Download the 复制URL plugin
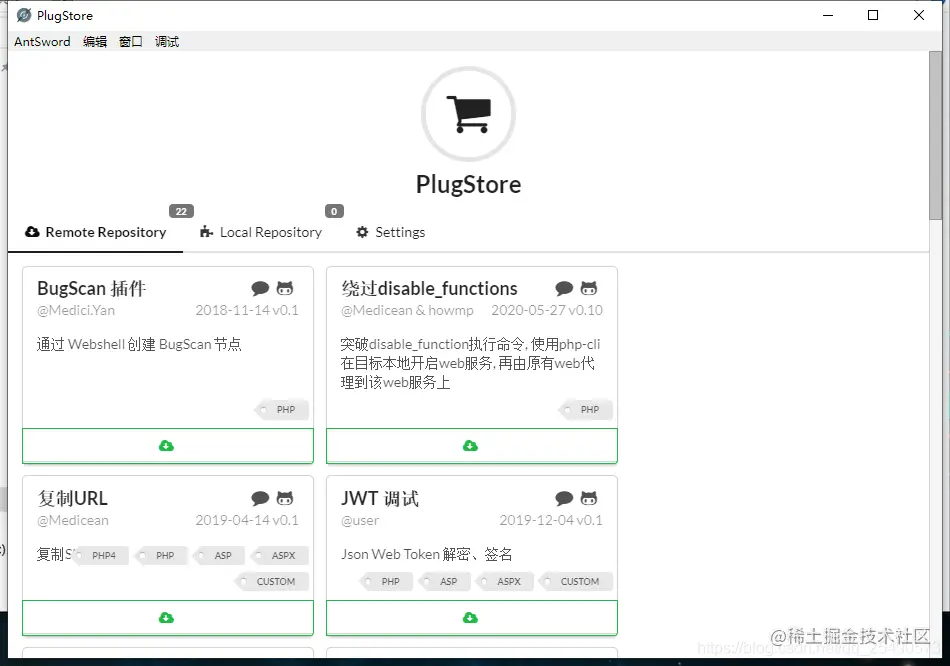Screen dimensions: 950x666 point(167,618)
